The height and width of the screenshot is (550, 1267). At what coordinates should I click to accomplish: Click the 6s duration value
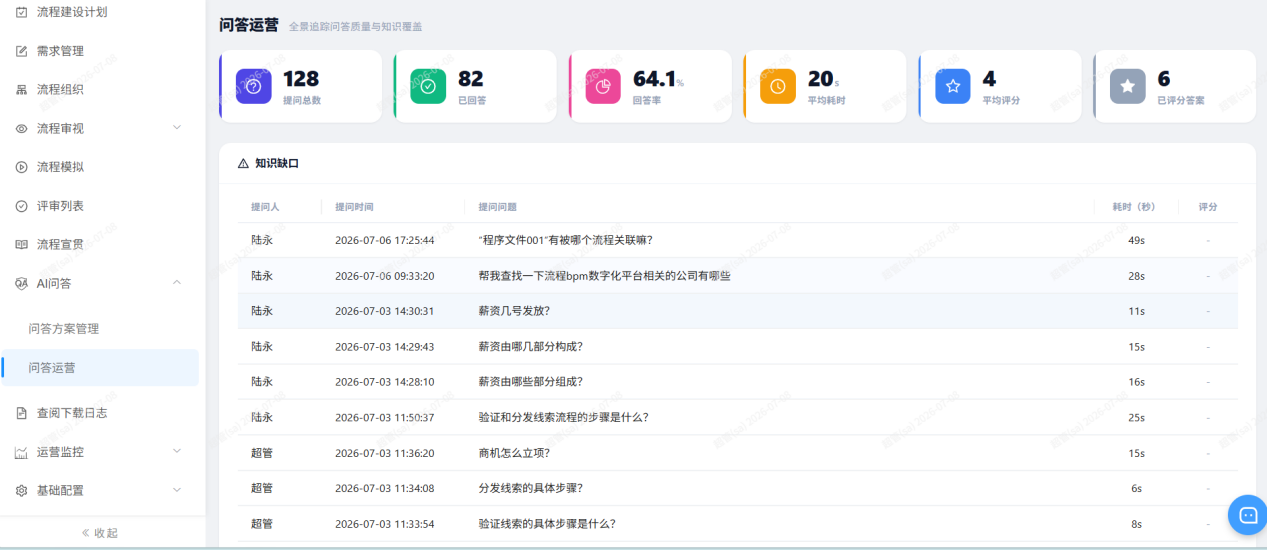point(1136,488)
